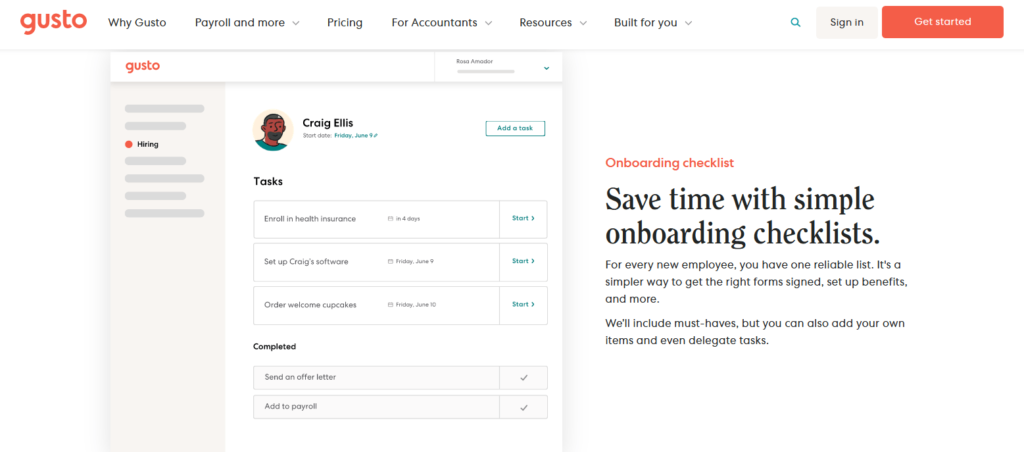The width and height of the screenshot is (1024, 452).
Task: Expand the 'Payroll and more' menu
Action: point(247,22)
